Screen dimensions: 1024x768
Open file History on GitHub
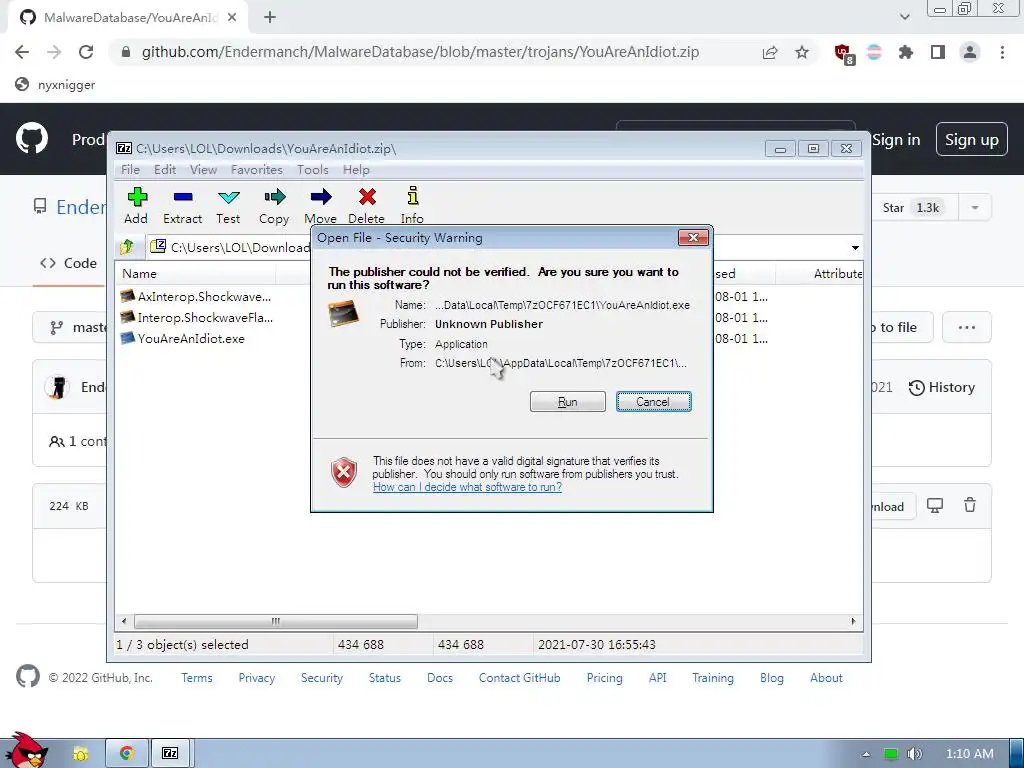(x=942, y=387)
